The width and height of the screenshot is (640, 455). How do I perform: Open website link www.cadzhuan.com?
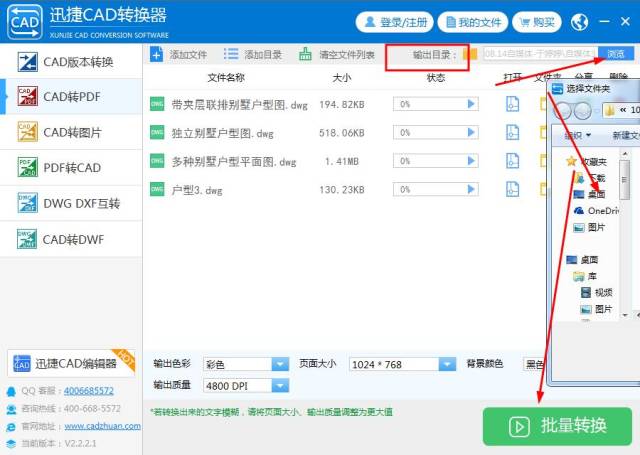102,426
